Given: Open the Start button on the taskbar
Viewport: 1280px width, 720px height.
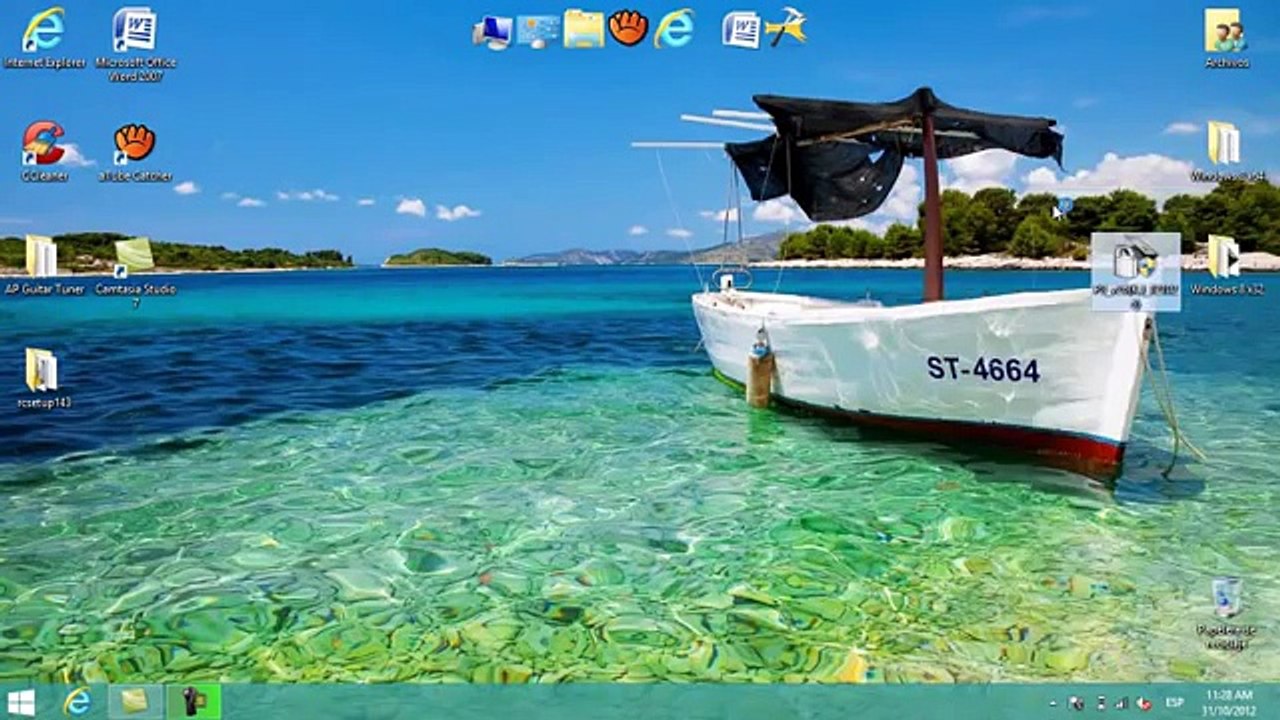Looking at the screenshot, I should (x=21, y=701).
